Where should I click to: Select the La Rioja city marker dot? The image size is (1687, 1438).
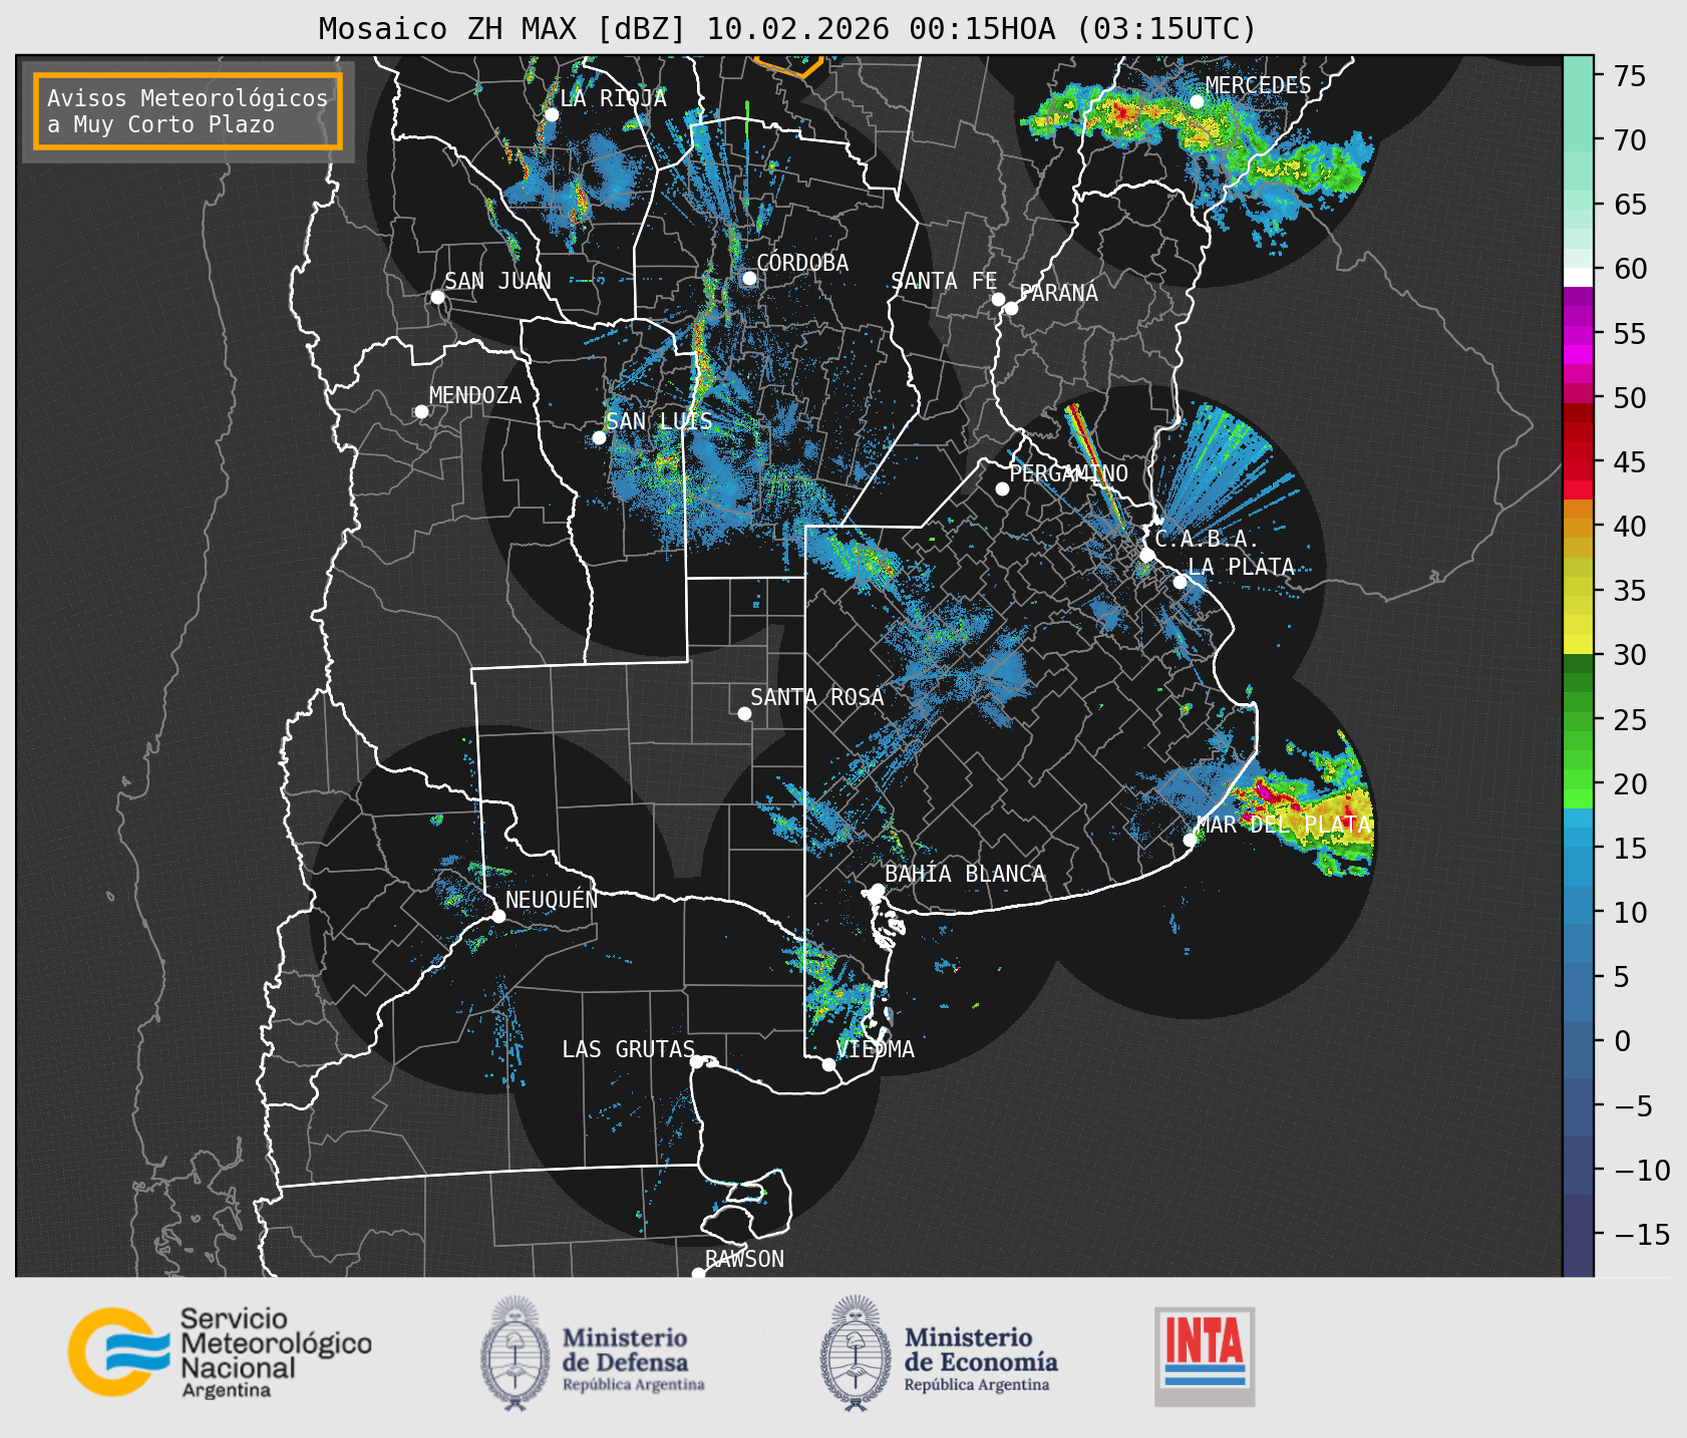coord(551,115)
